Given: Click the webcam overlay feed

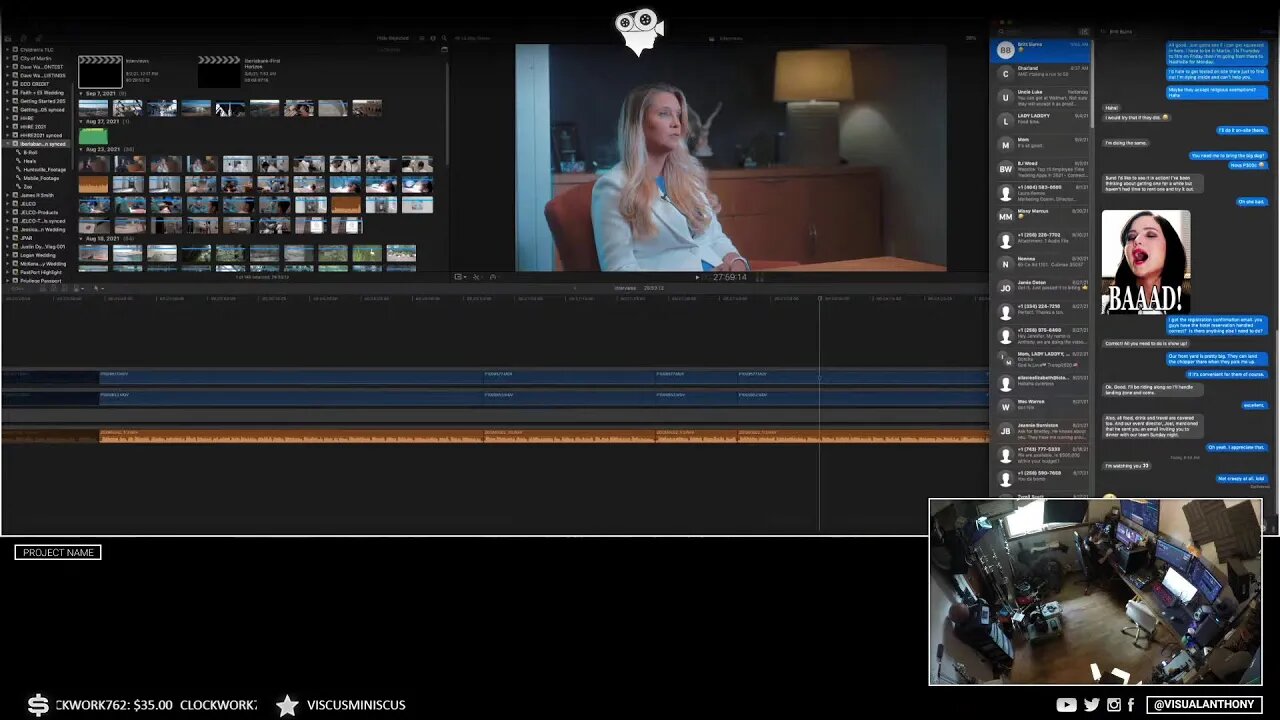Looking at the screenshot, I should click(1096, 592).
